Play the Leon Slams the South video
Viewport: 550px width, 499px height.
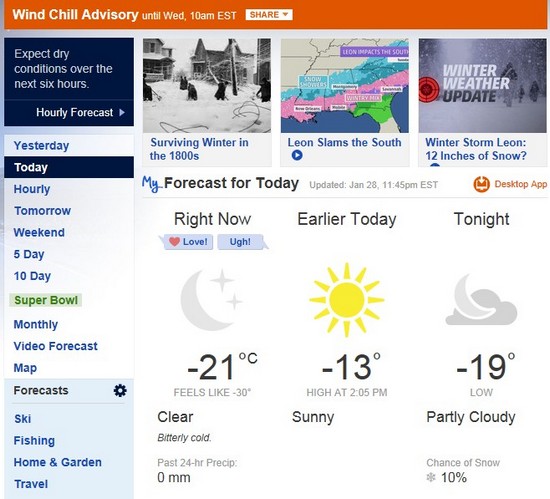point(297,155)
